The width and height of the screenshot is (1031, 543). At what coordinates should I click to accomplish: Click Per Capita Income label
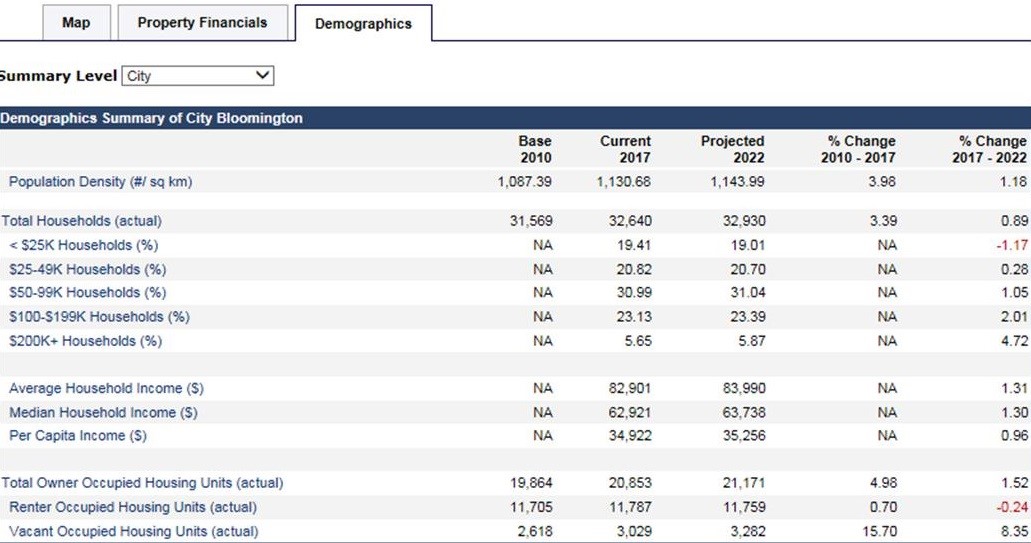[x=77, y=436]
